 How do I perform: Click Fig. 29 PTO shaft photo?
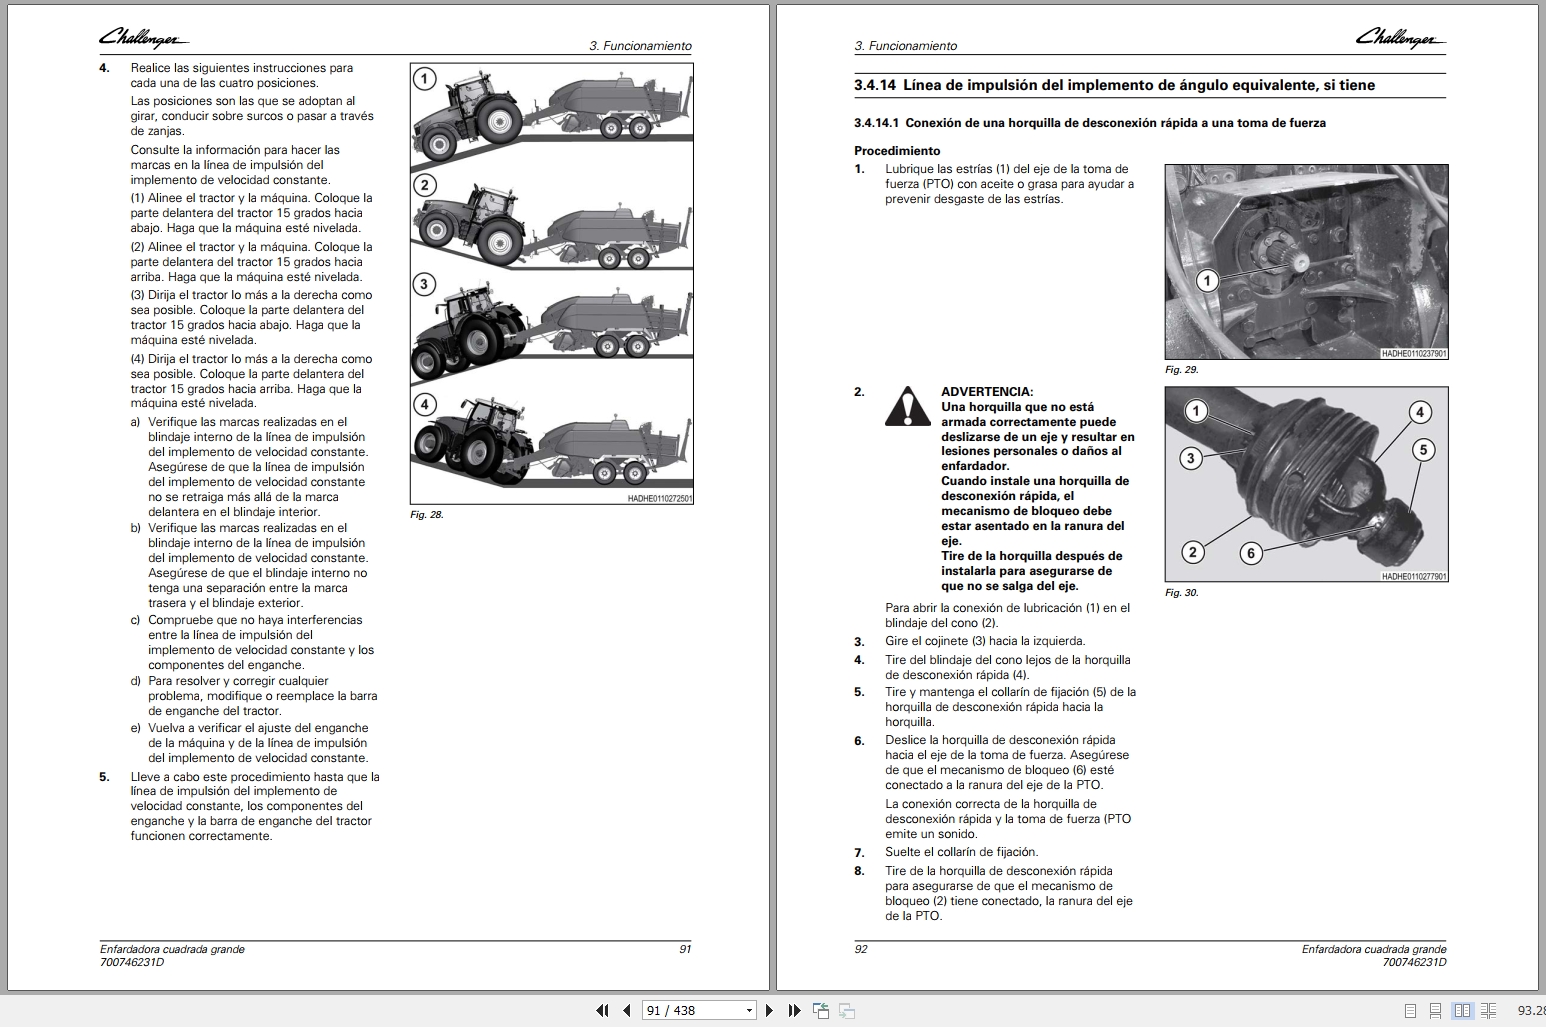pos(1306,262)
